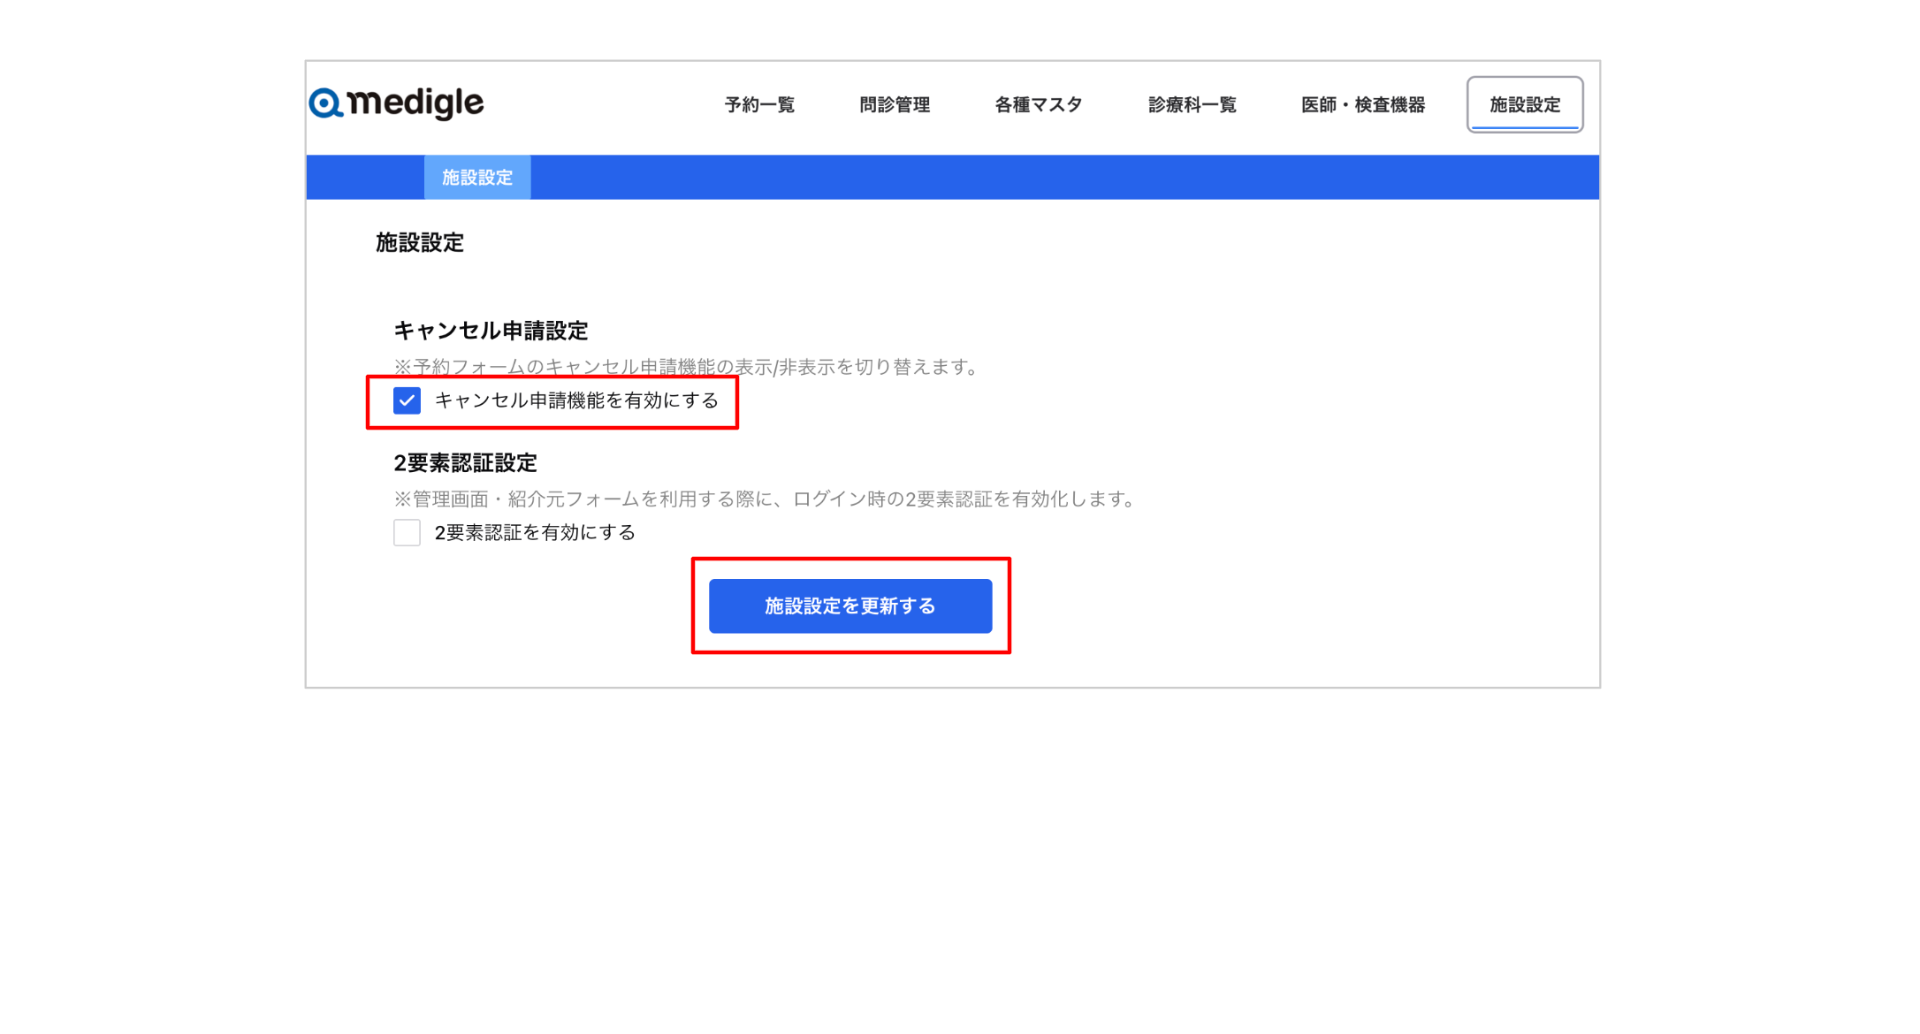Click the highlighted 施設設定 sub-tab

click(477, 177)
